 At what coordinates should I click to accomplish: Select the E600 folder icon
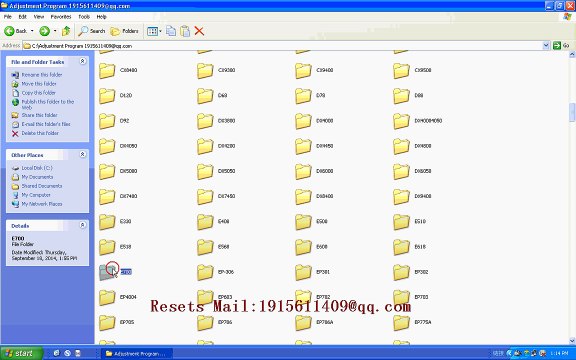pos(303,247)
